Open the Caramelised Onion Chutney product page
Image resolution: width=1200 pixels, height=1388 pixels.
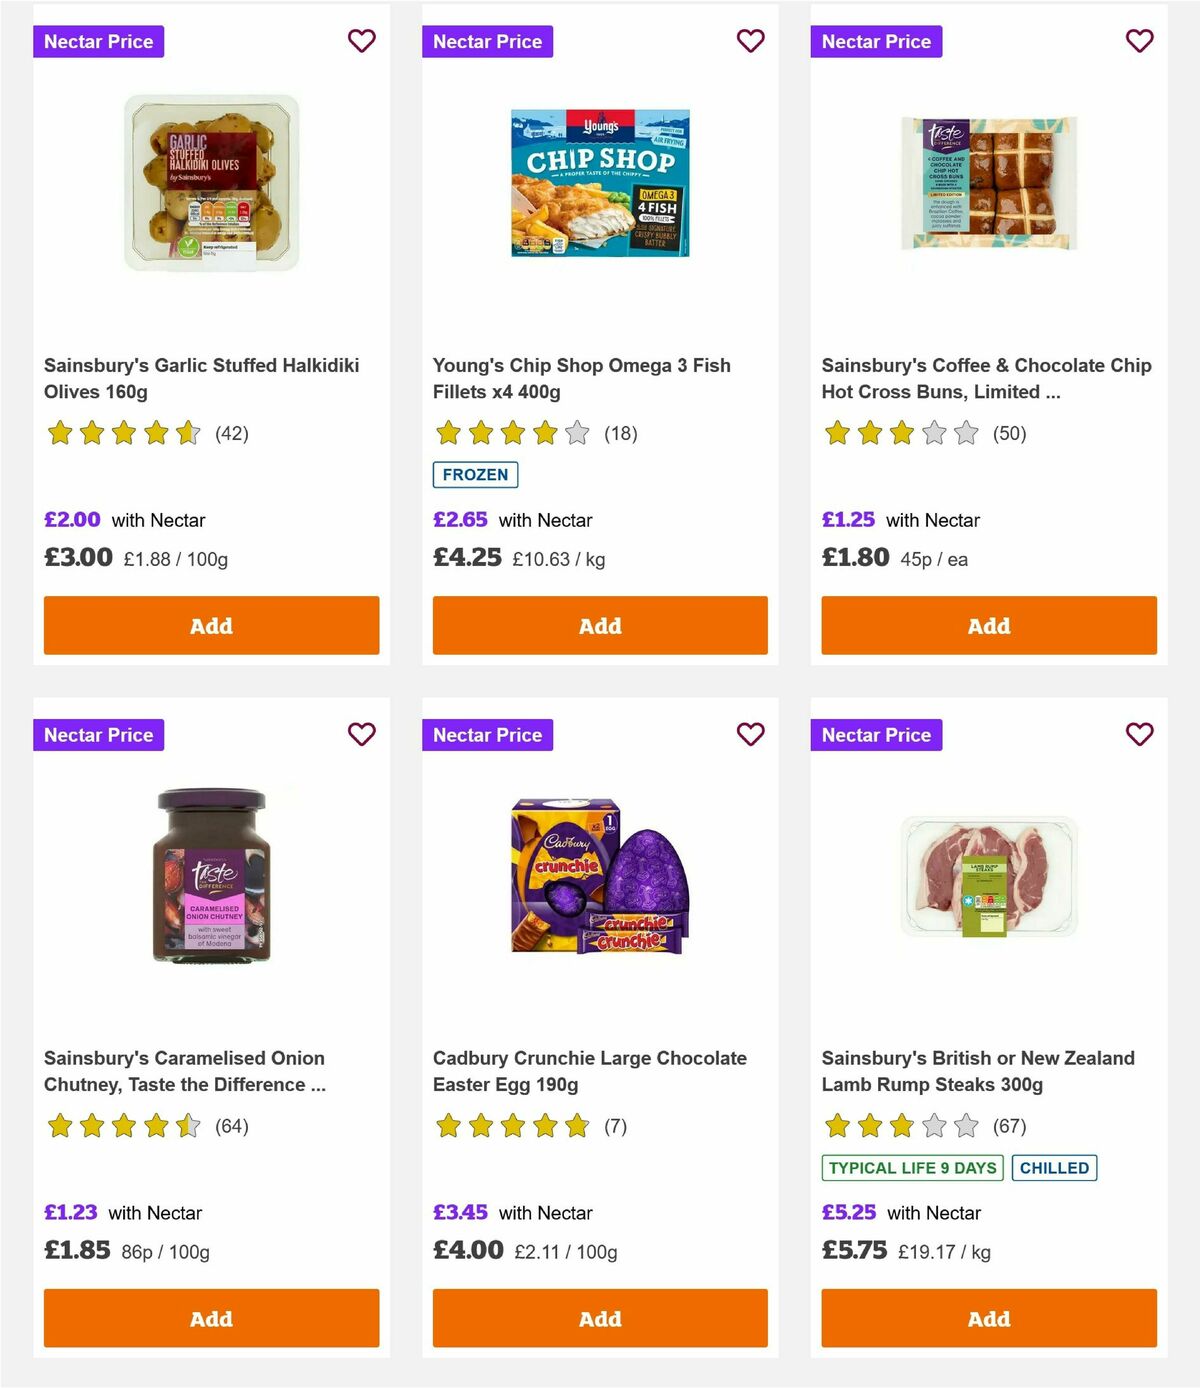pyautogui.click(x=184, y=1070)
